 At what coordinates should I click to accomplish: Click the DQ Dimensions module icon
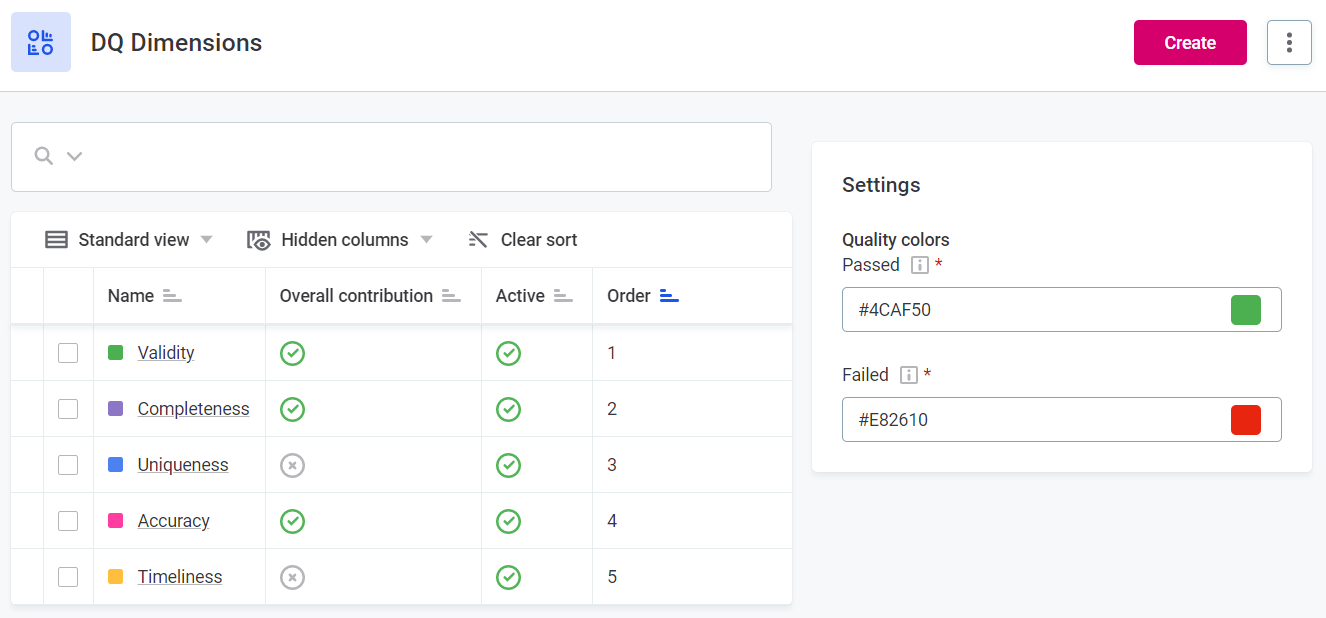pyautogui.click(x=41, y=42)
